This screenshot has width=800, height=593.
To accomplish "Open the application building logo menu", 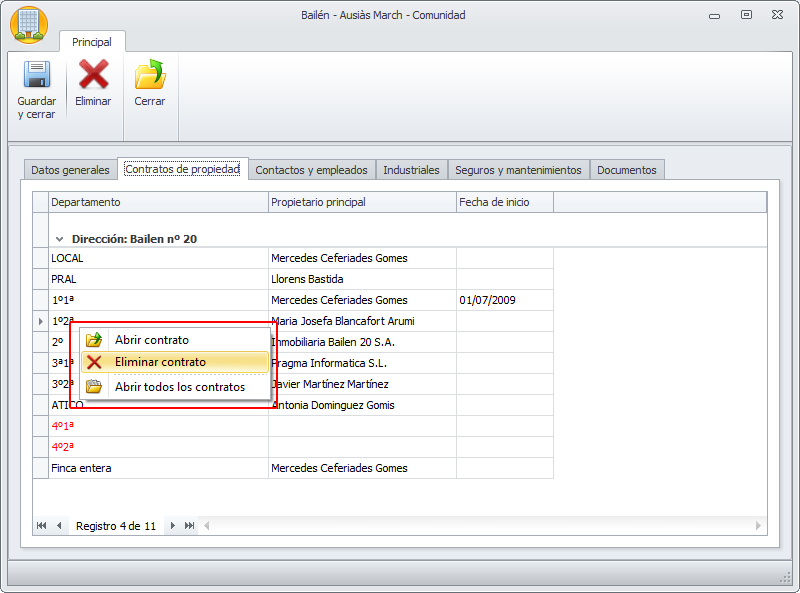I will (x=29, y=24).
